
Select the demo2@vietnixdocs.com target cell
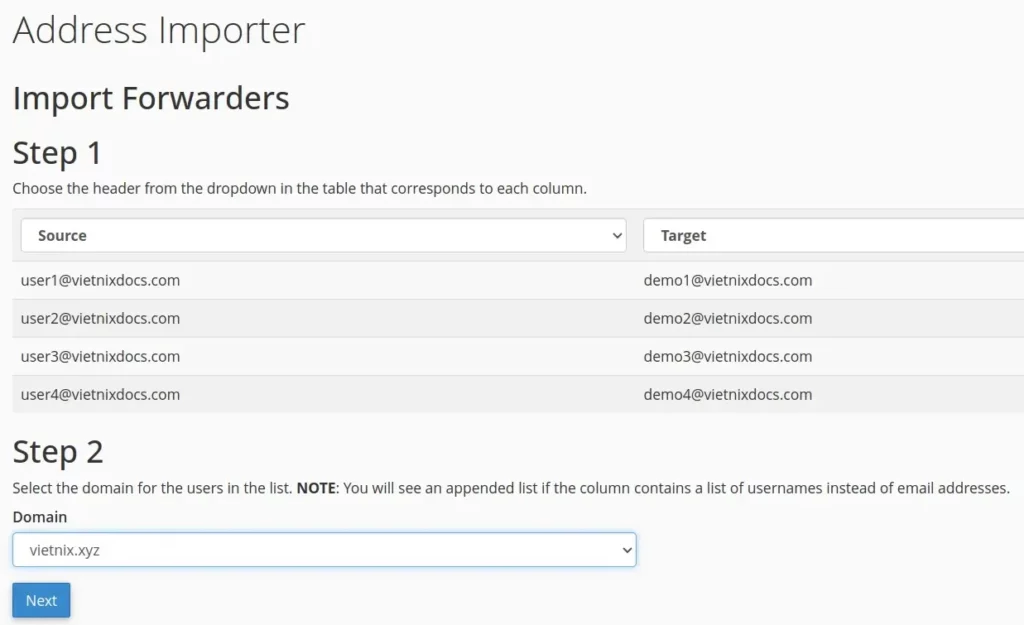pos(727,318)
